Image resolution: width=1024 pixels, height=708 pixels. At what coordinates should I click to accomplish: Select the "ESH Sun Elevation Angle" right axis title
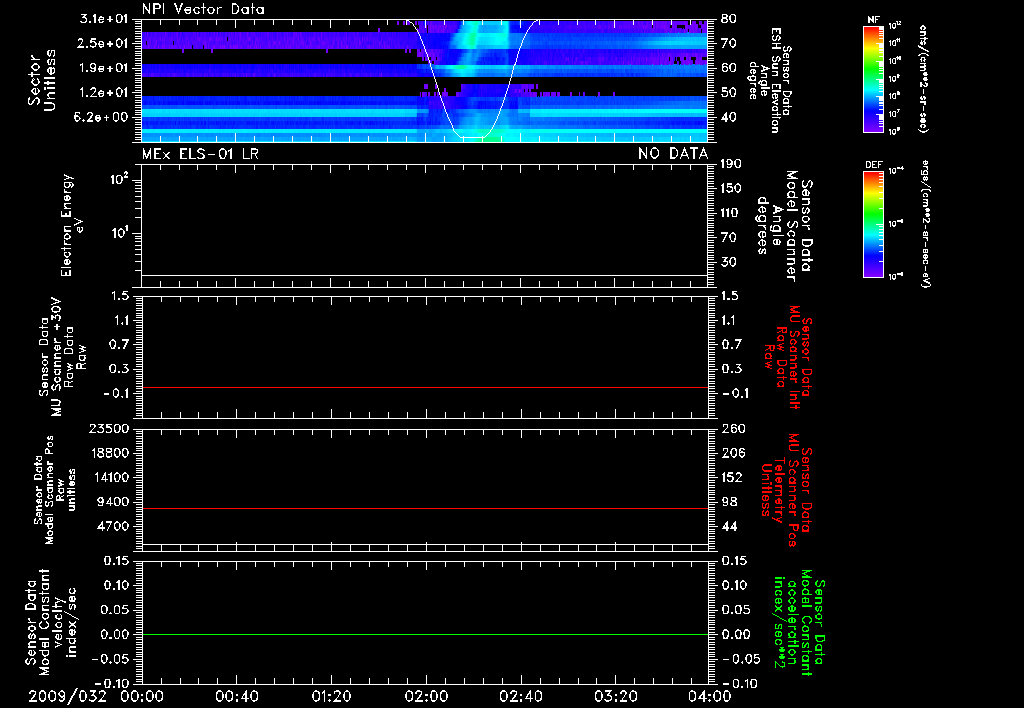pyautogui.click(x=770, y=80)
